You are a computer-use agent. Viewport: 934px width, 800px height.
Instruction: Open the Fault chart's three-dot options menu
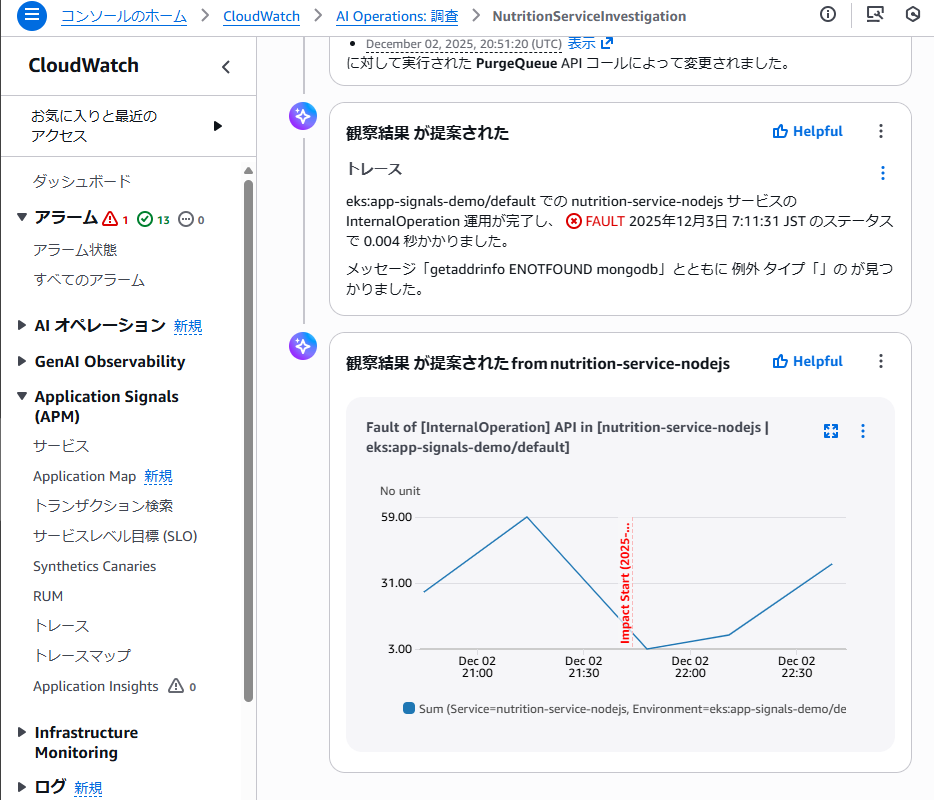[x=864, y=431]
